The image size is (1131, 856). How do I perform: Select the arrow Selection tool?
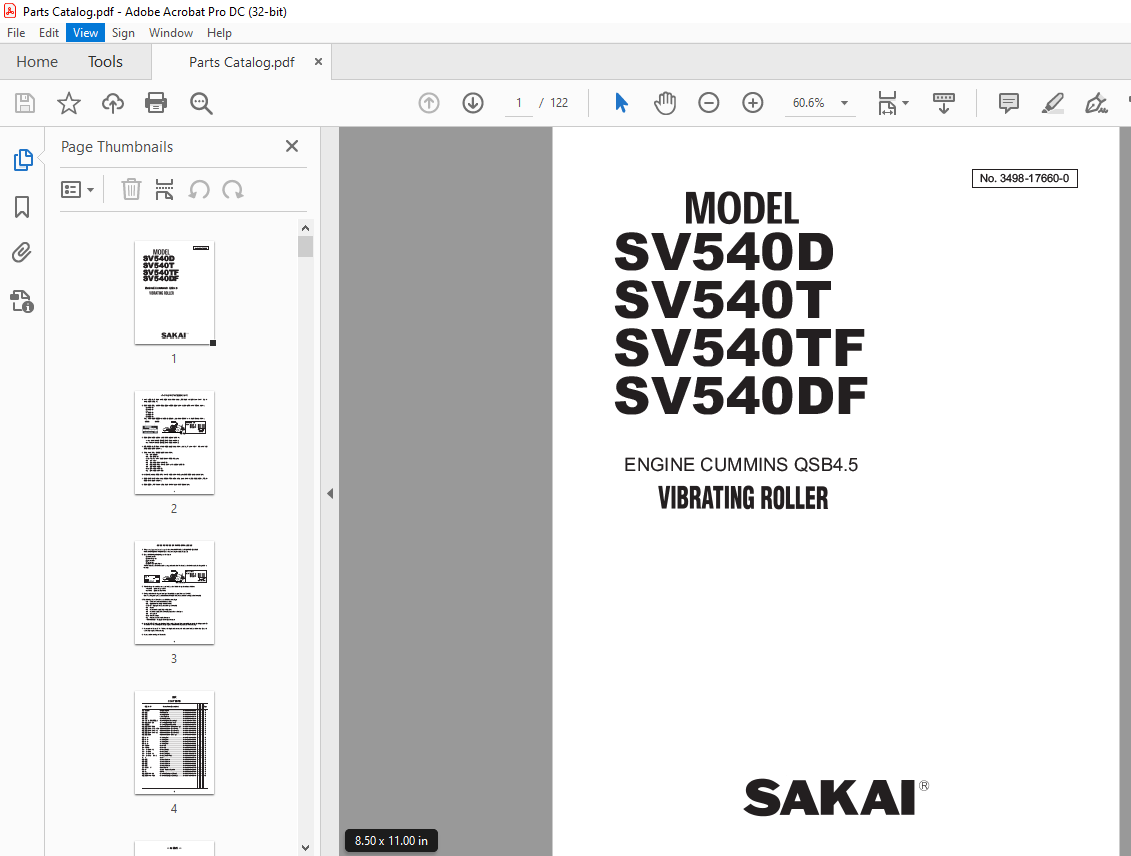(621, 103)
